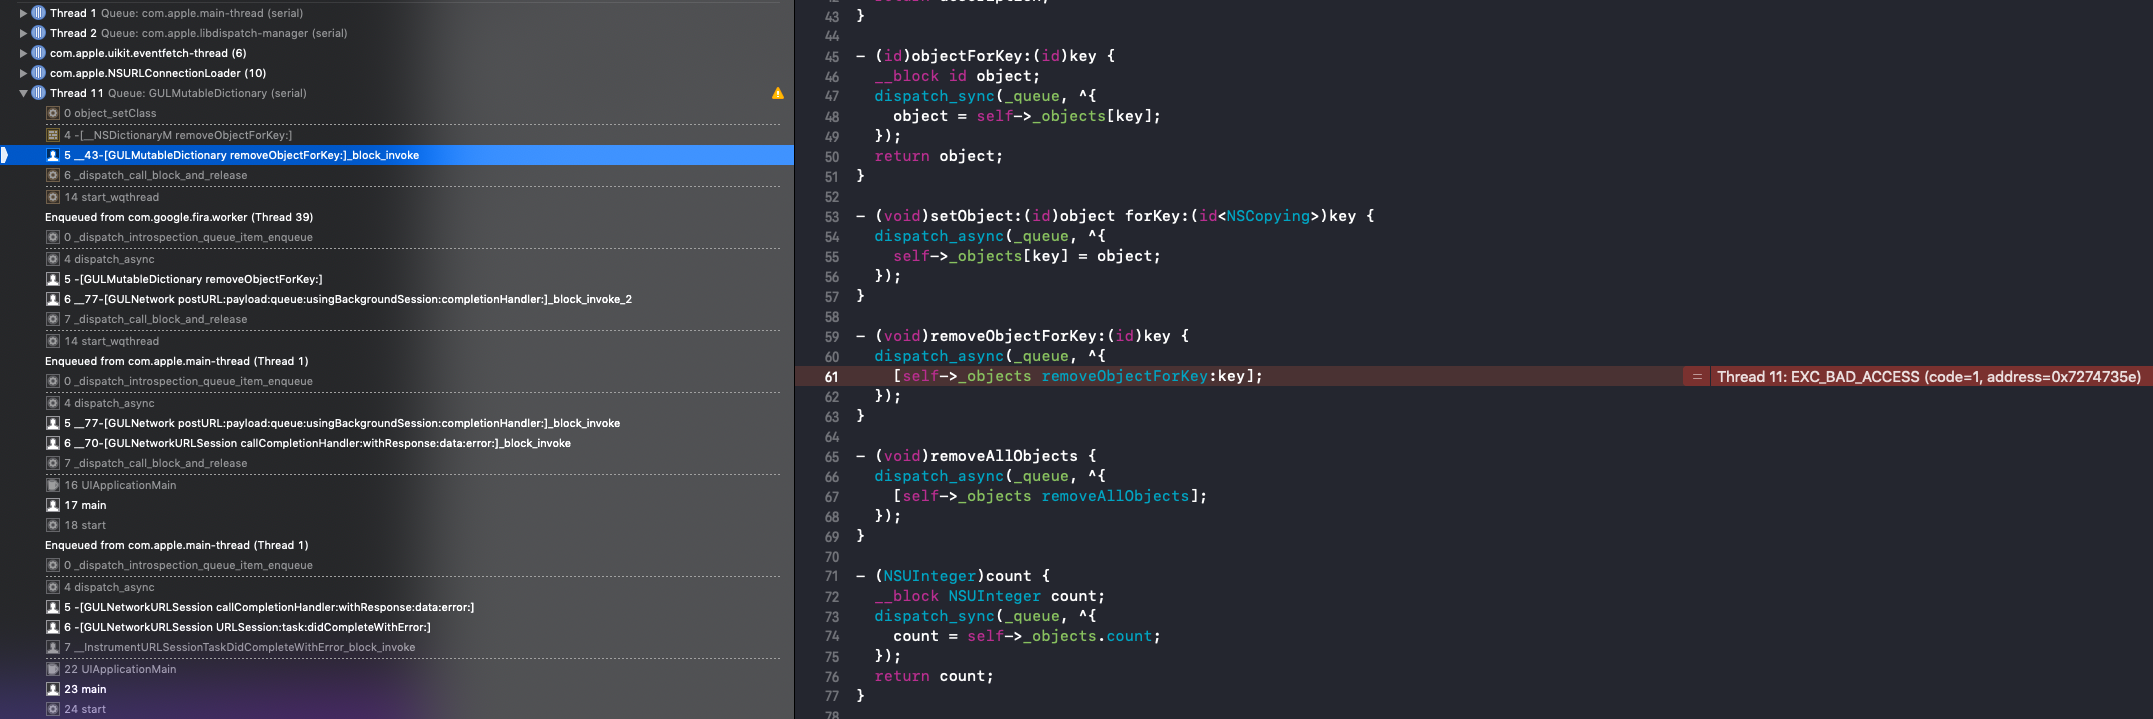Select 6 -[GULNetworkURLSession URLSession:task:didCompleteWithError:]
Viewport: 2153px width, 719px height.
pos(247,627)
